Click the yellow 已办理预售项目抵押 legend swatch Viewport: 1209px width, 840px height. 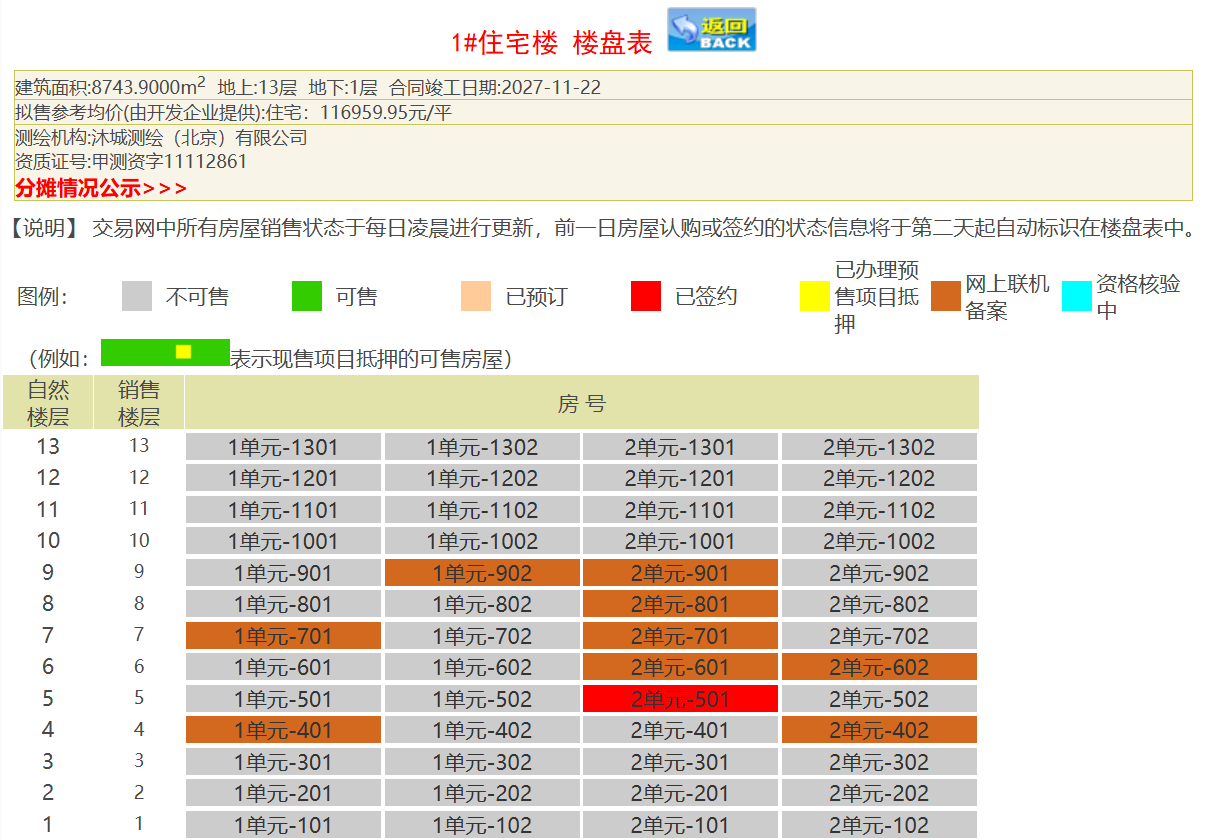coord(815,297)
